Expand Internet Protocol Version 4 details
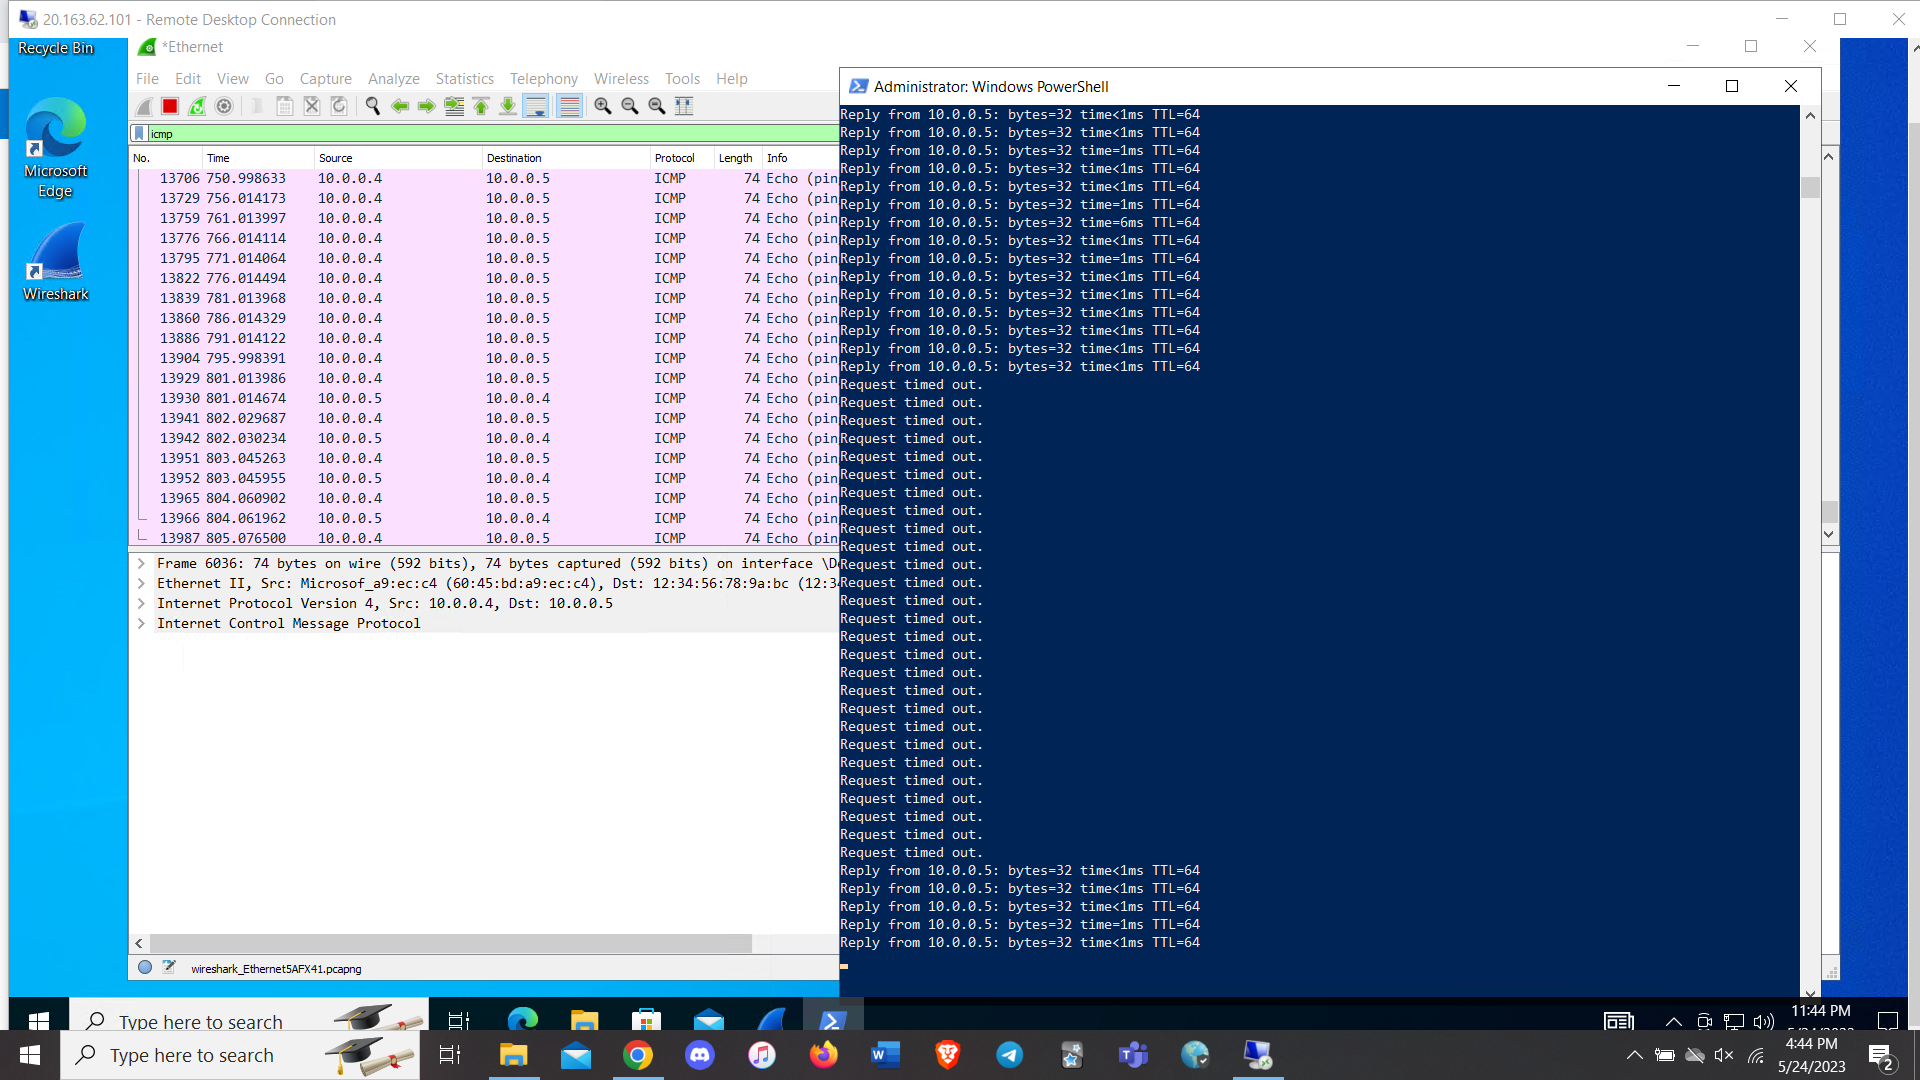 pos(140,603)
